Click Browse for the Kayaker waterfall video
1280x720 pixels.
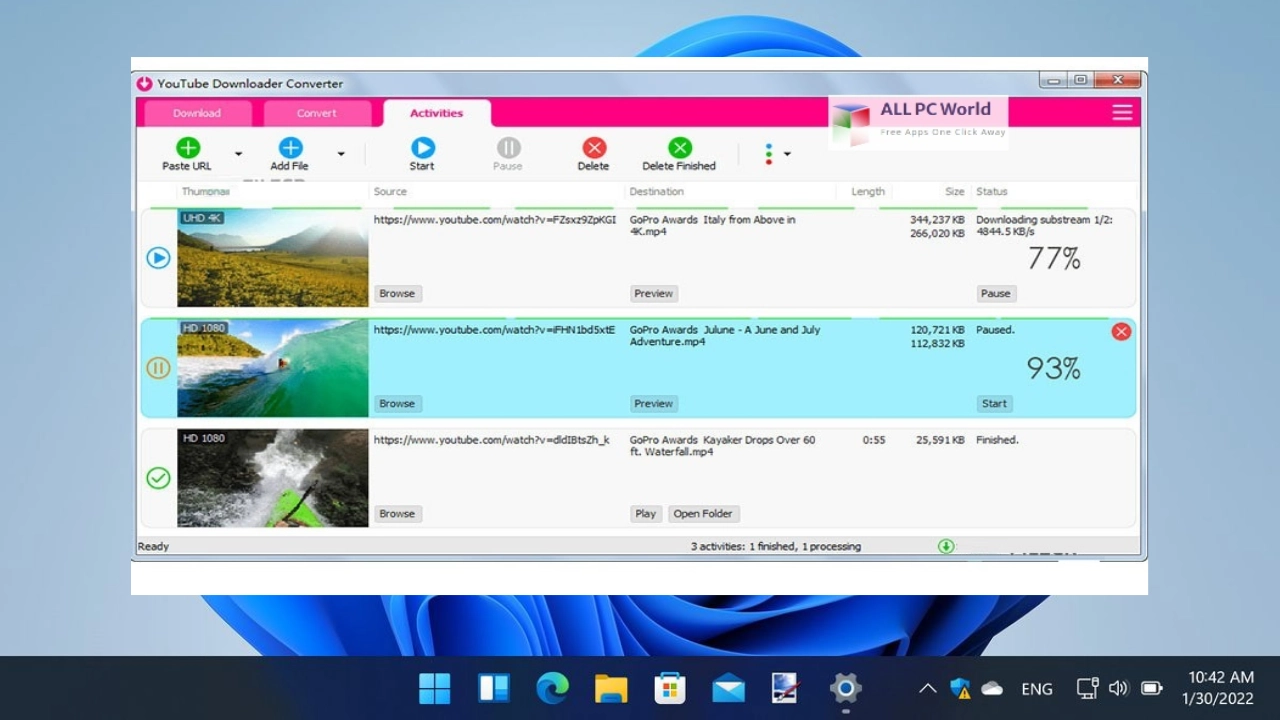tap(397, 513)
